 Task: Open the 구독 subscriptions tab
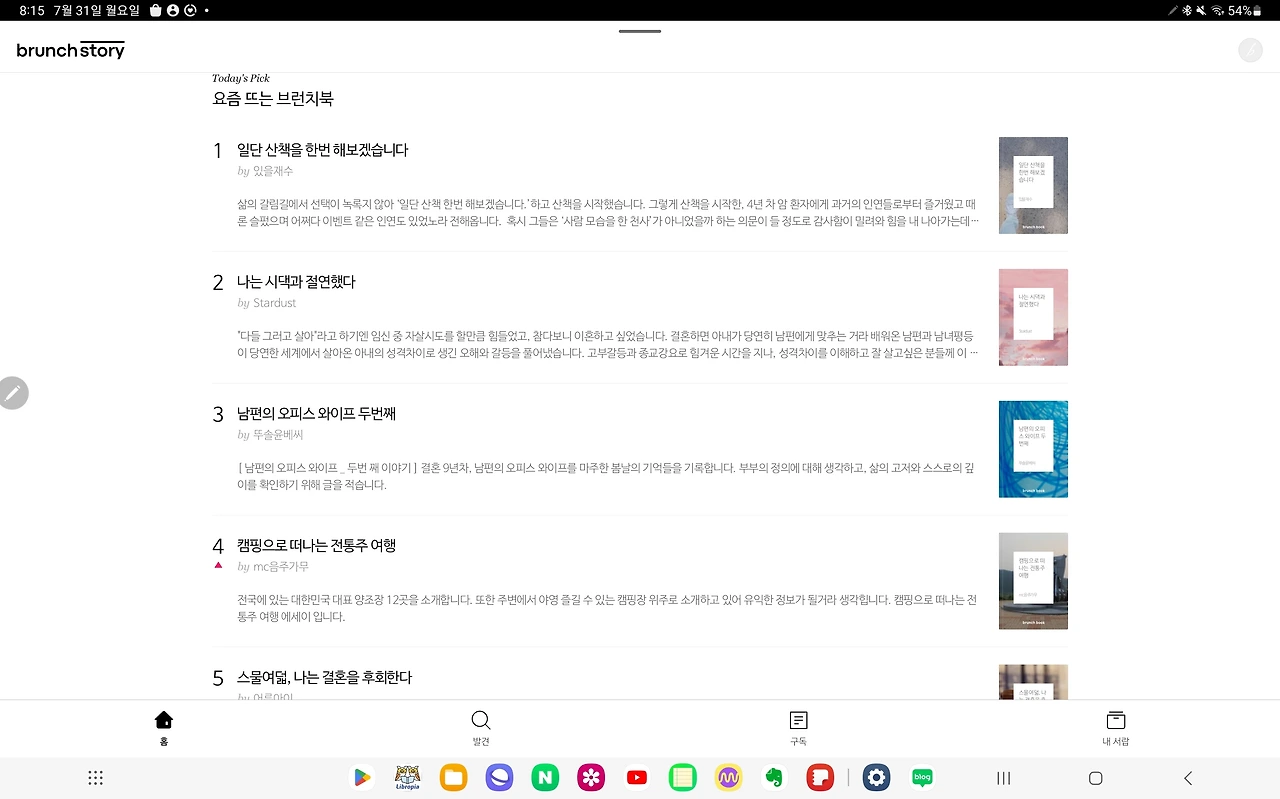click(798, 728)
